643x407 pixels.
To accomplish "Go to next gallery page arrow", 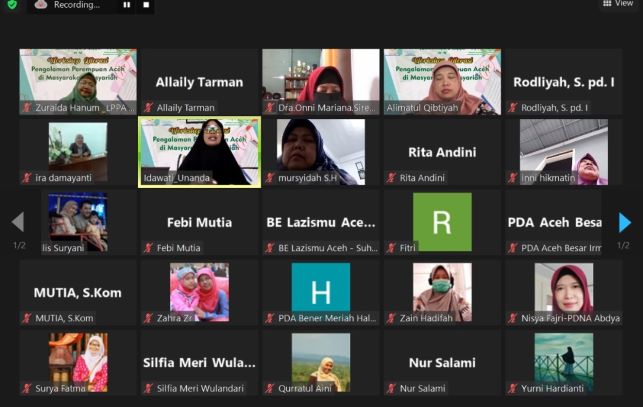I will [x=625, y=222].
